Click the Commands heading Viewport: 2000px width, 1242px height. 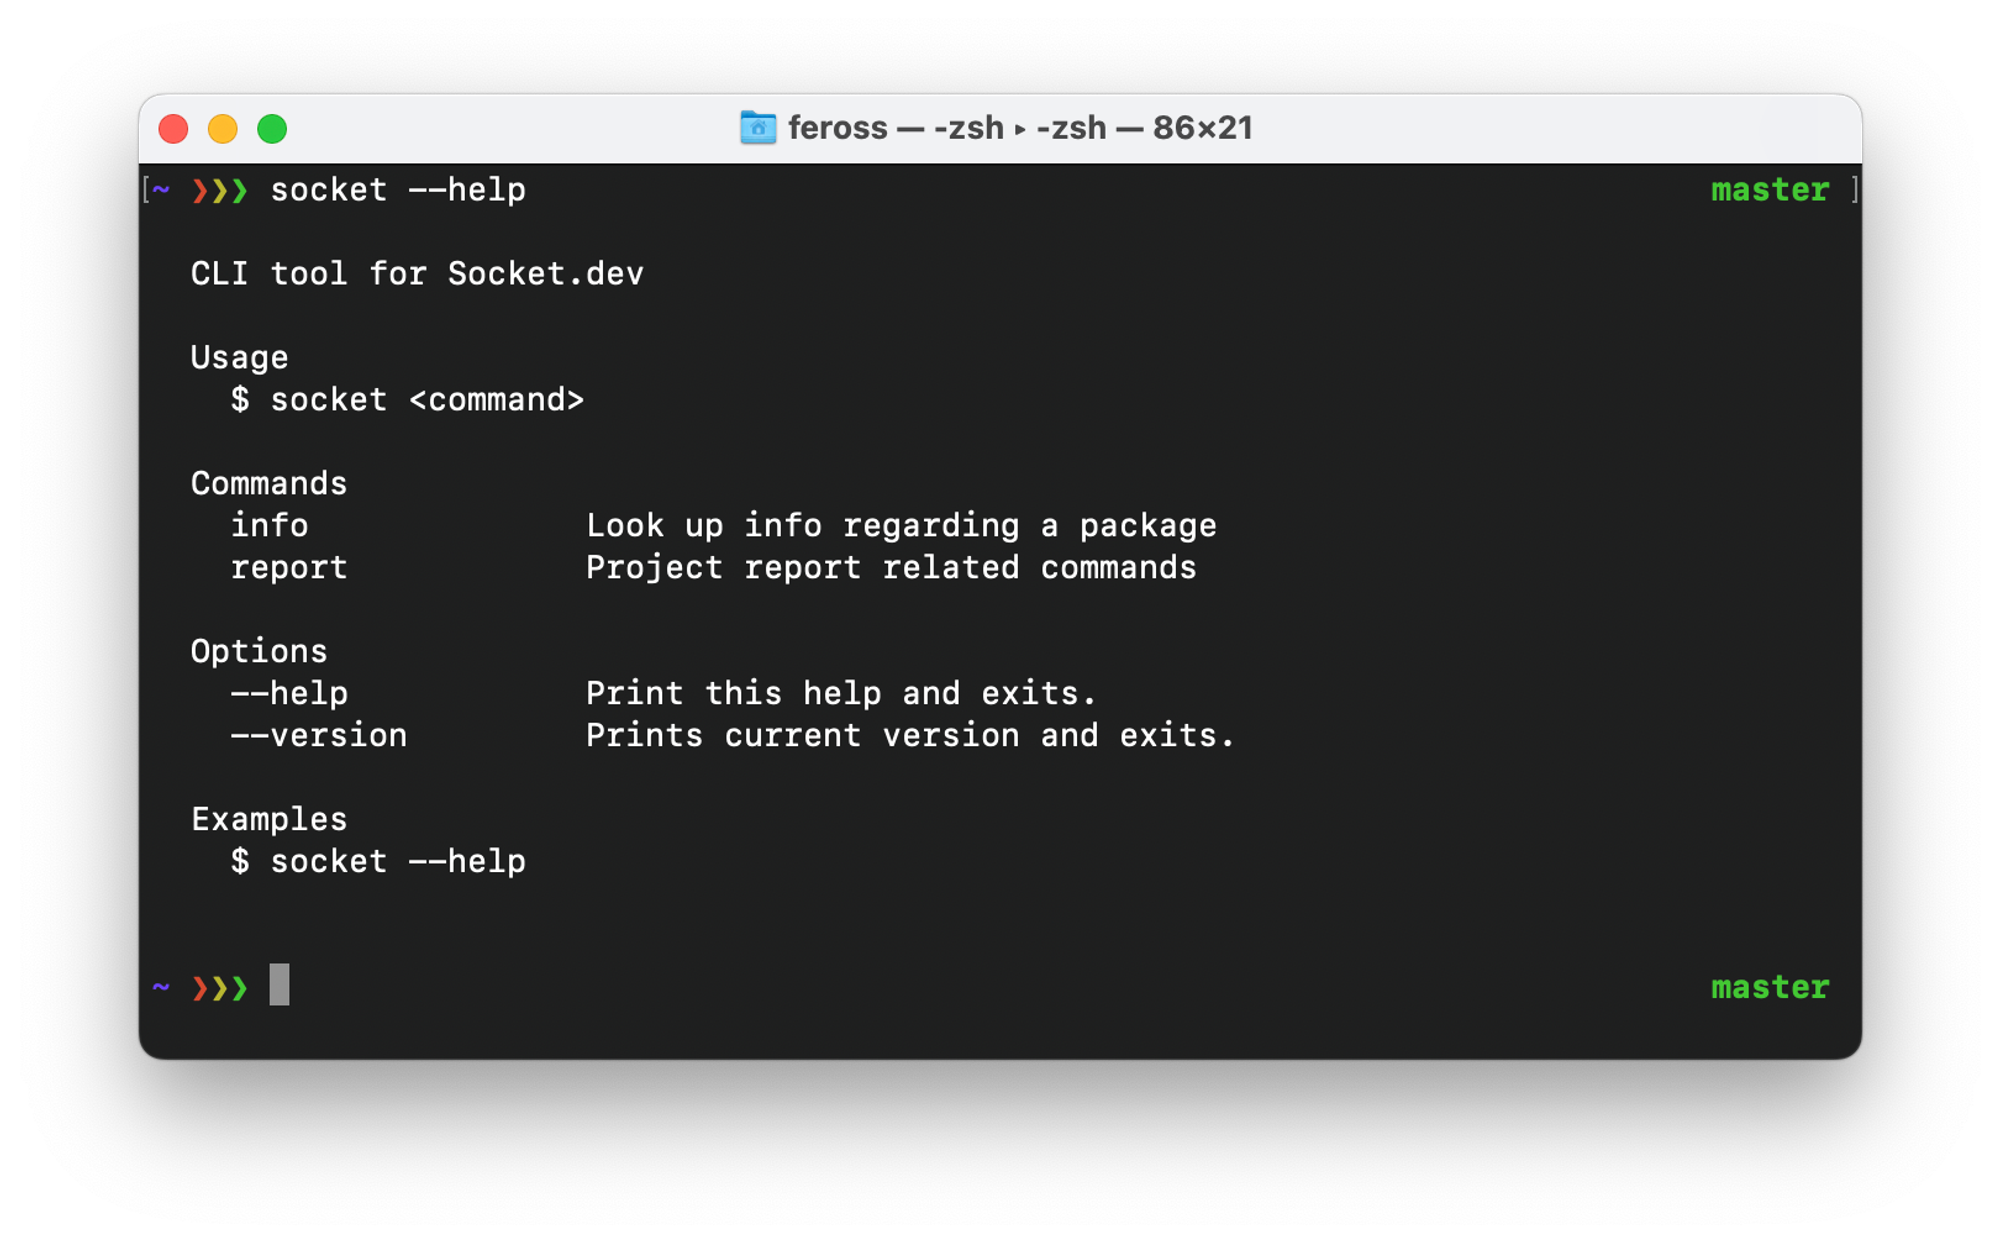point(269,483)
